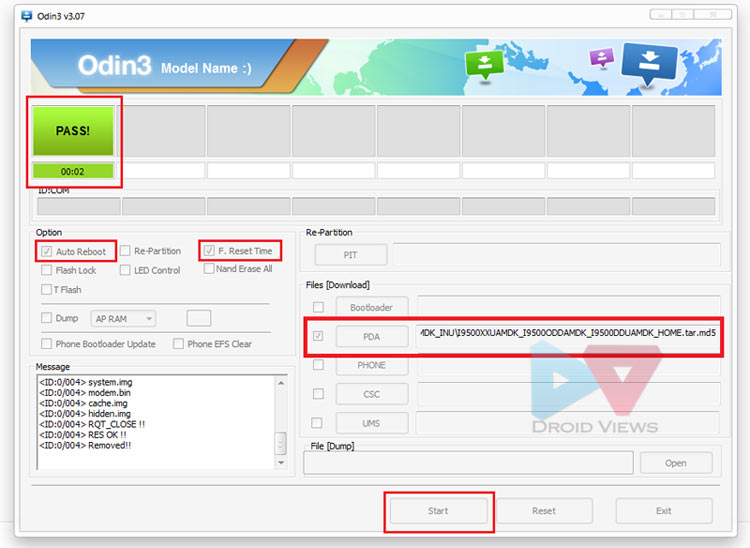Toggle the F. Reset Time checkbox
The height and width of the screenshot is (548, 750).
coord(209,251)
